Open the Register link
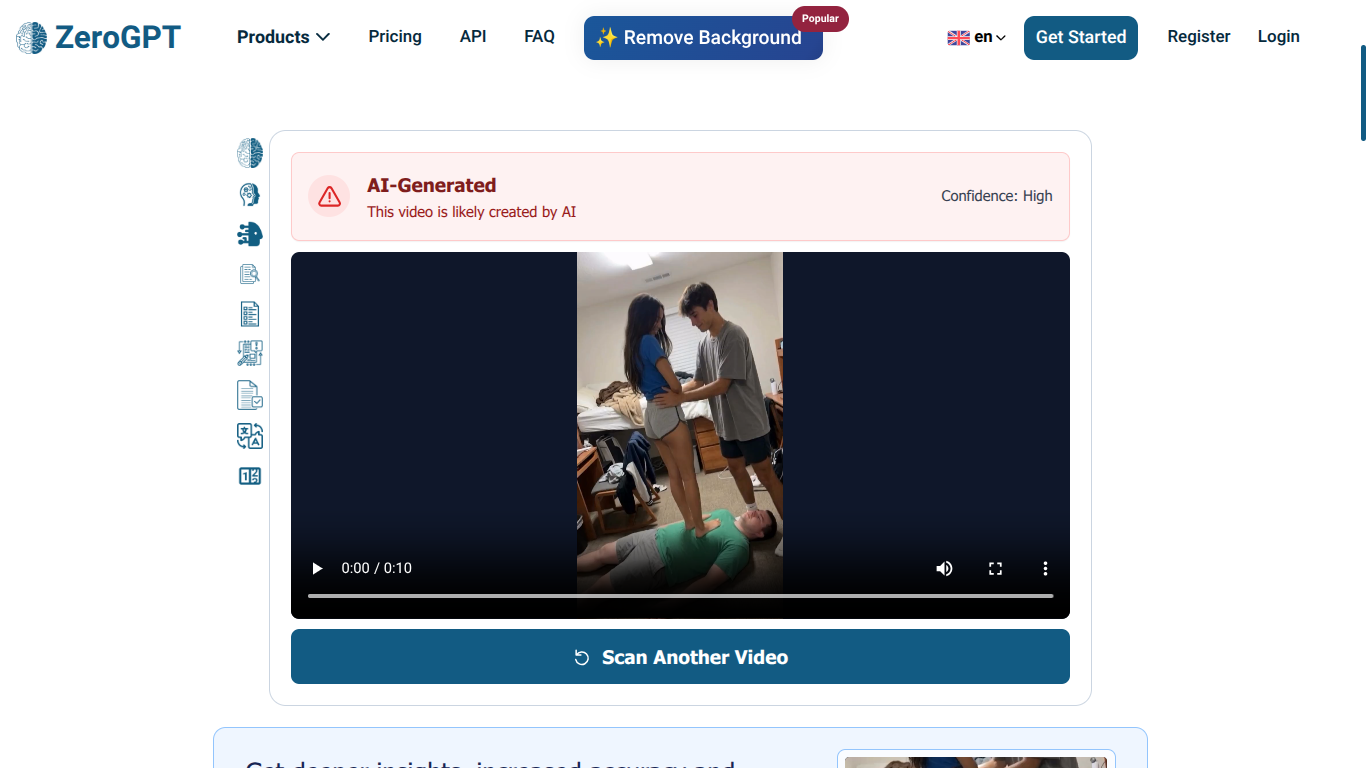Image resolution: width=1366 pixels, height=768 pixels. (x=1199, y=36)
